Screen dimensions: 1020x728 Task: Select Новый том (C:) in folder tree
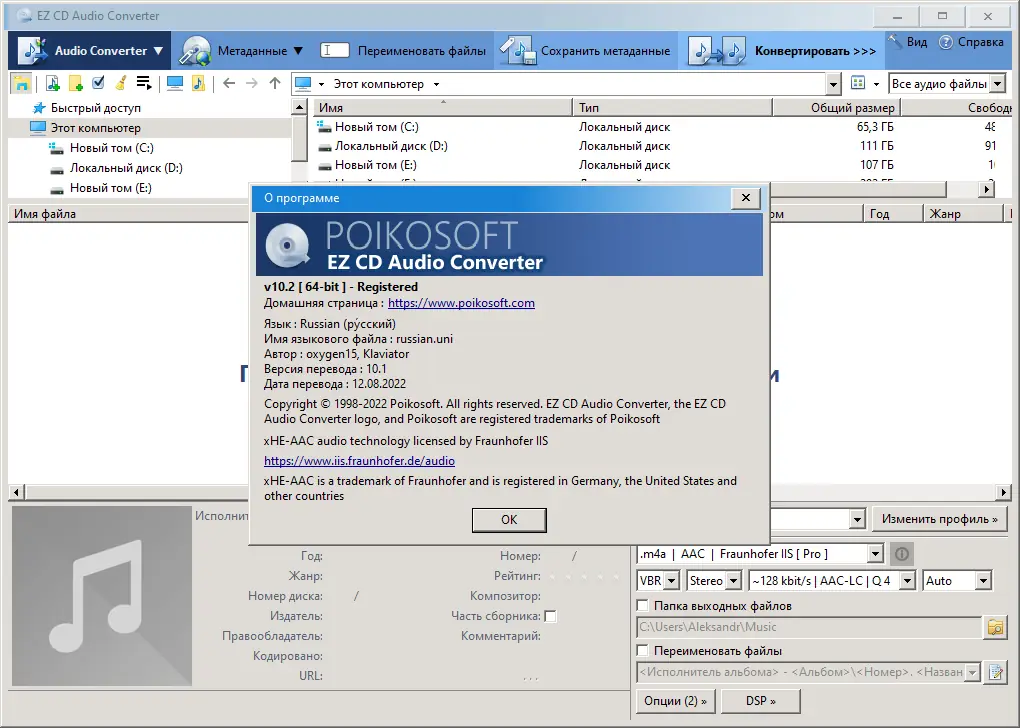112,148
